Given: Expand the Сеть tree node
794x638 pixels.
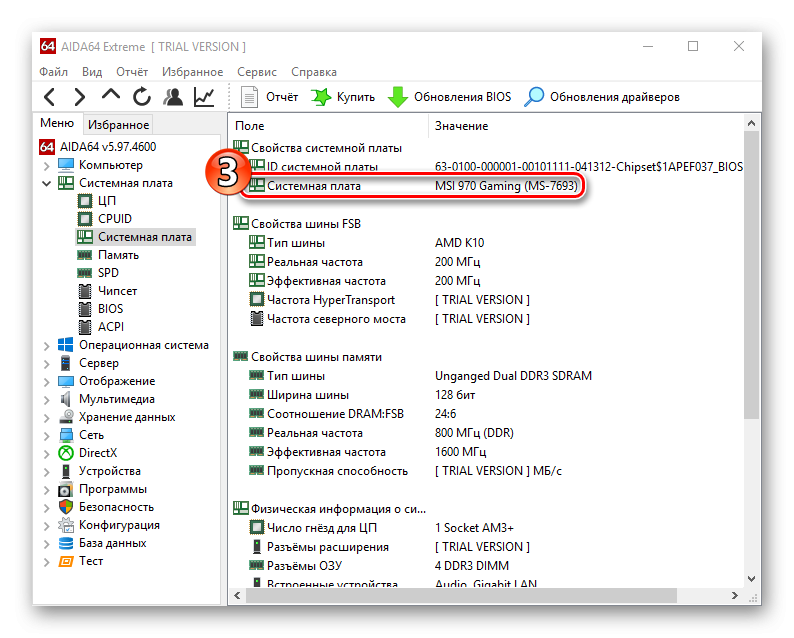Looking at the screenshot, I should [x=46, y=435].
